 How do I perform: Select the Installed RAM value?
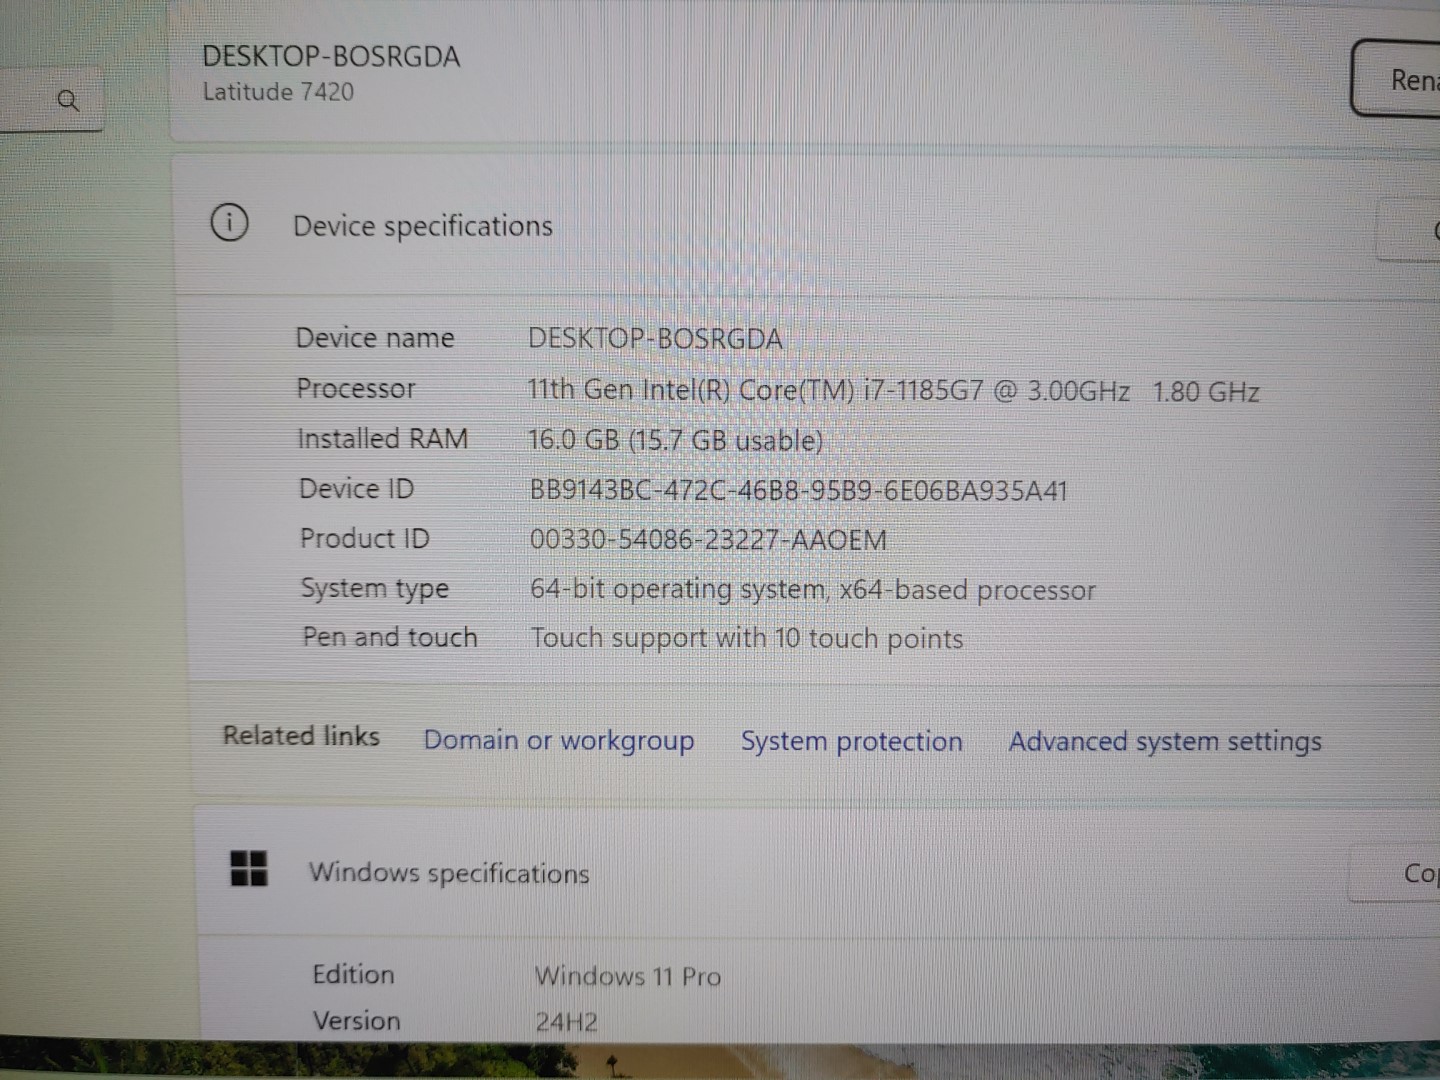tap(676, 440)
